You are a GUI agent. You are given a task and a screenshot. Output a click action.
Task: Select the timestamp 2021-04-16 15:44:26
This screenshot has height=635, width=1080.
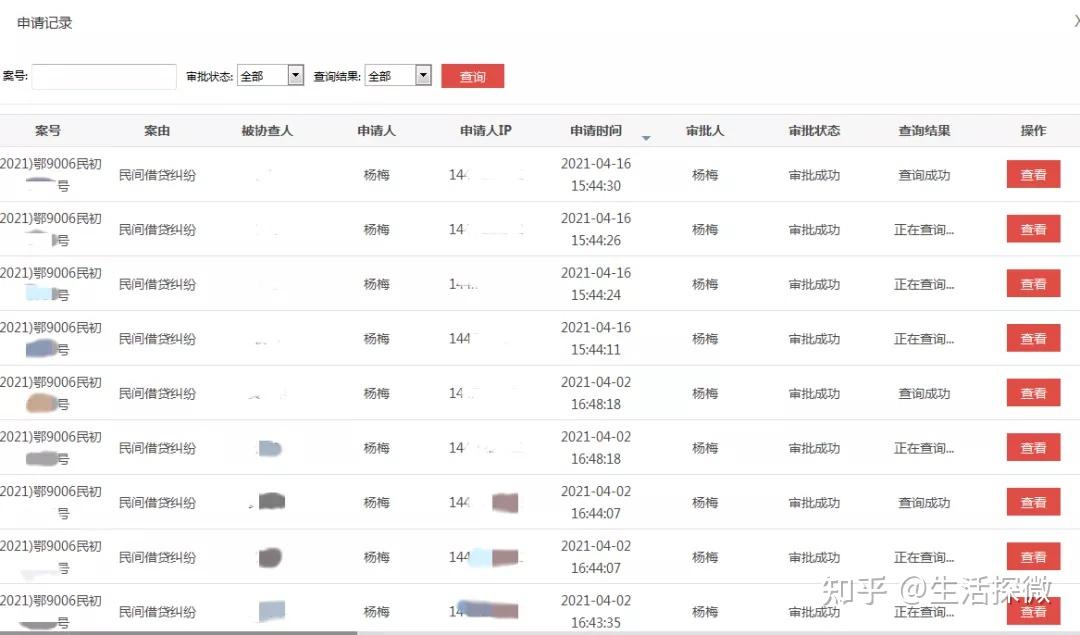(x=596, y=229)
